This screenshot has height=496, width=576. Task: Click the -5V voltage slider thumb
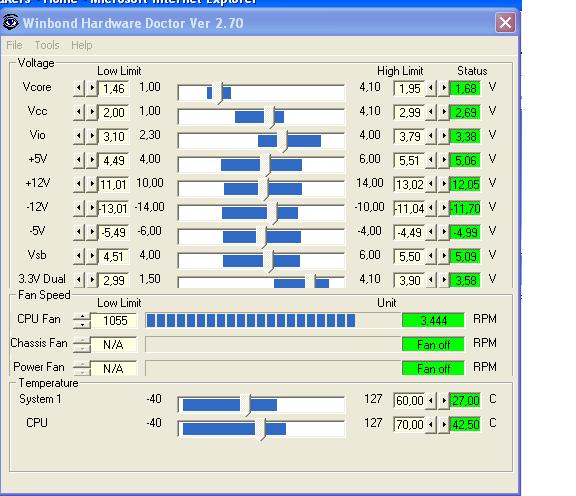click(x=261, y=237)
